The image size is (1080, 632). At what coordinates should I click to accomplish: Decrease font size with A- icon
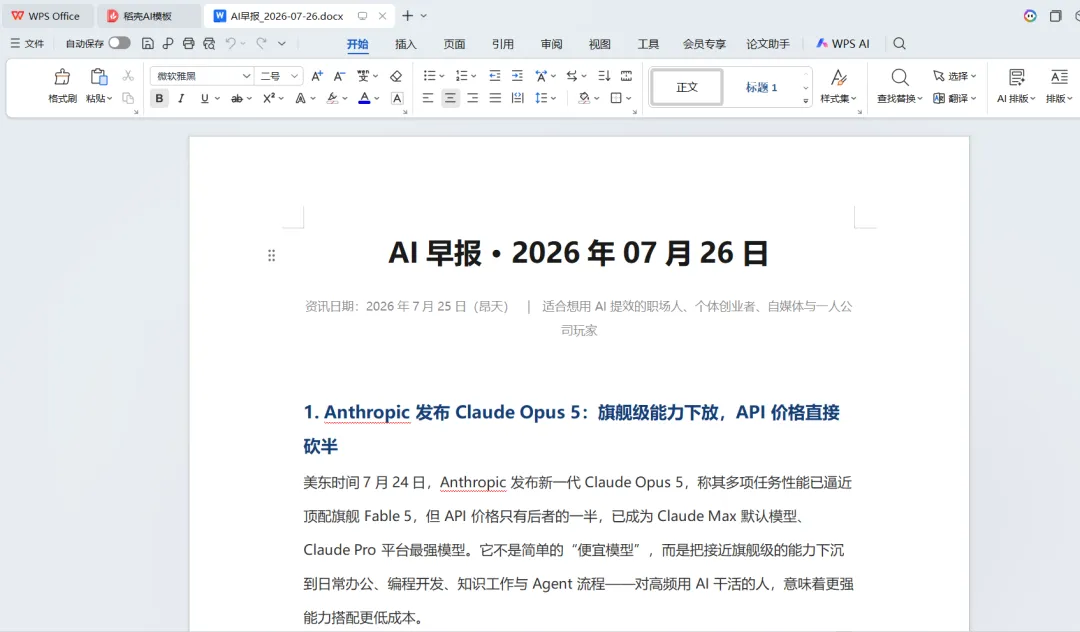click(x=339, y=76)
